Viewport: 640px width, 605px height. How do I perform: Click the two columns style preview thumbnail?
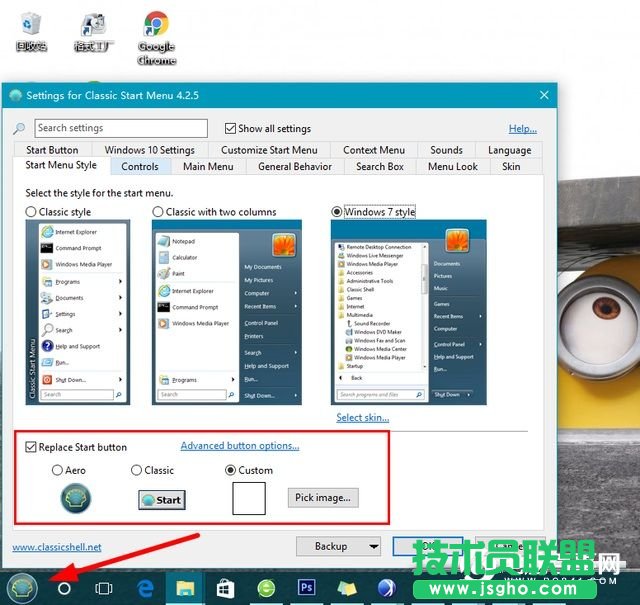click(227, 312)
